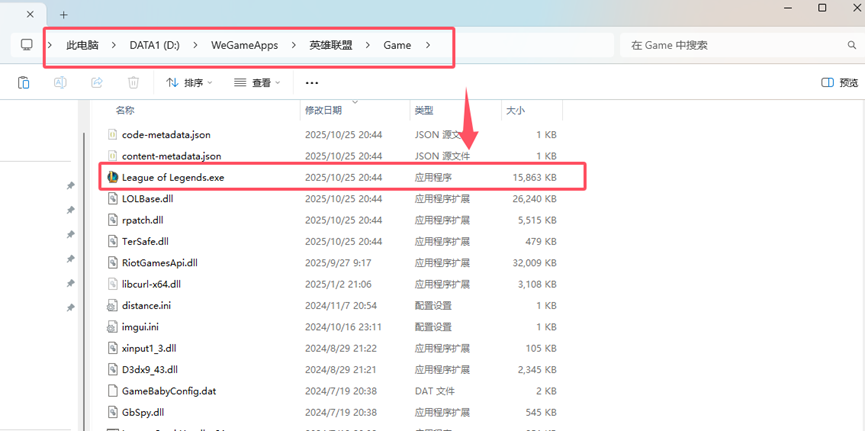Select the xinput1_3.dll file icon
This screenshot has height=431, width=865.
(x=113, y=348)
